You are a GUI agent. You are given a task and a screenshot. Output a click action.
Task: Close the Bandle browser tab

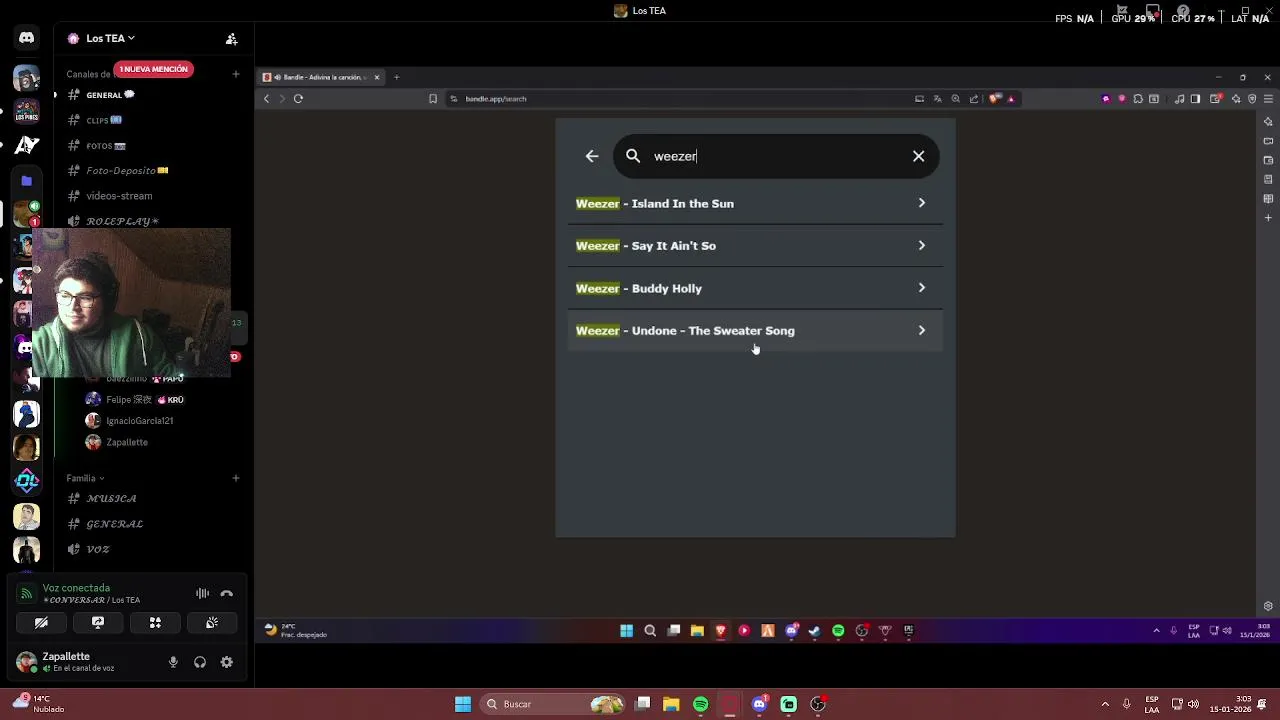(377, 77)
